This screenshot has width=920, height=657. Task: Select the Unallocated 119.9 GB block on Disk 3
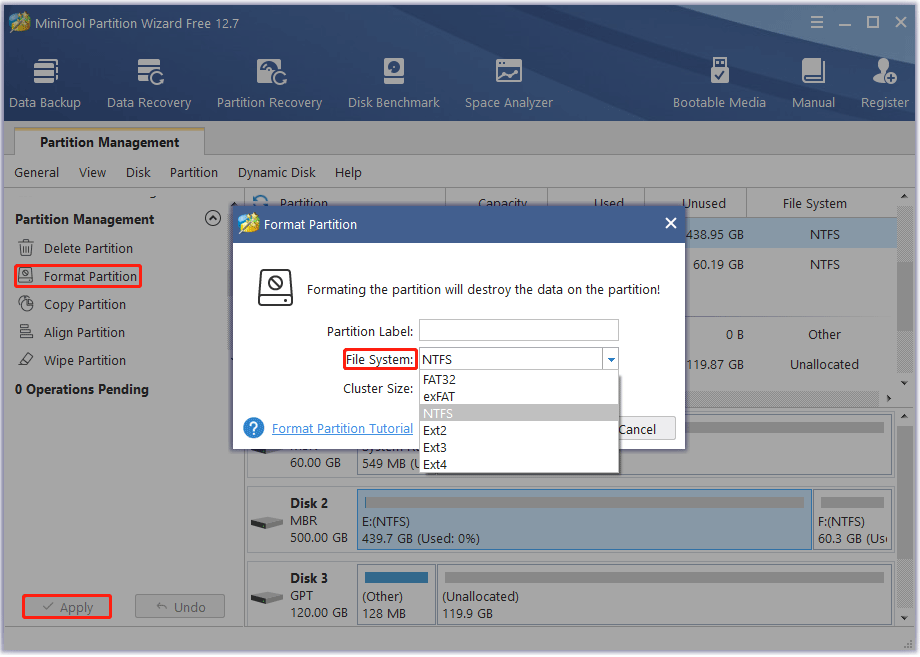(x=665, y=595)
